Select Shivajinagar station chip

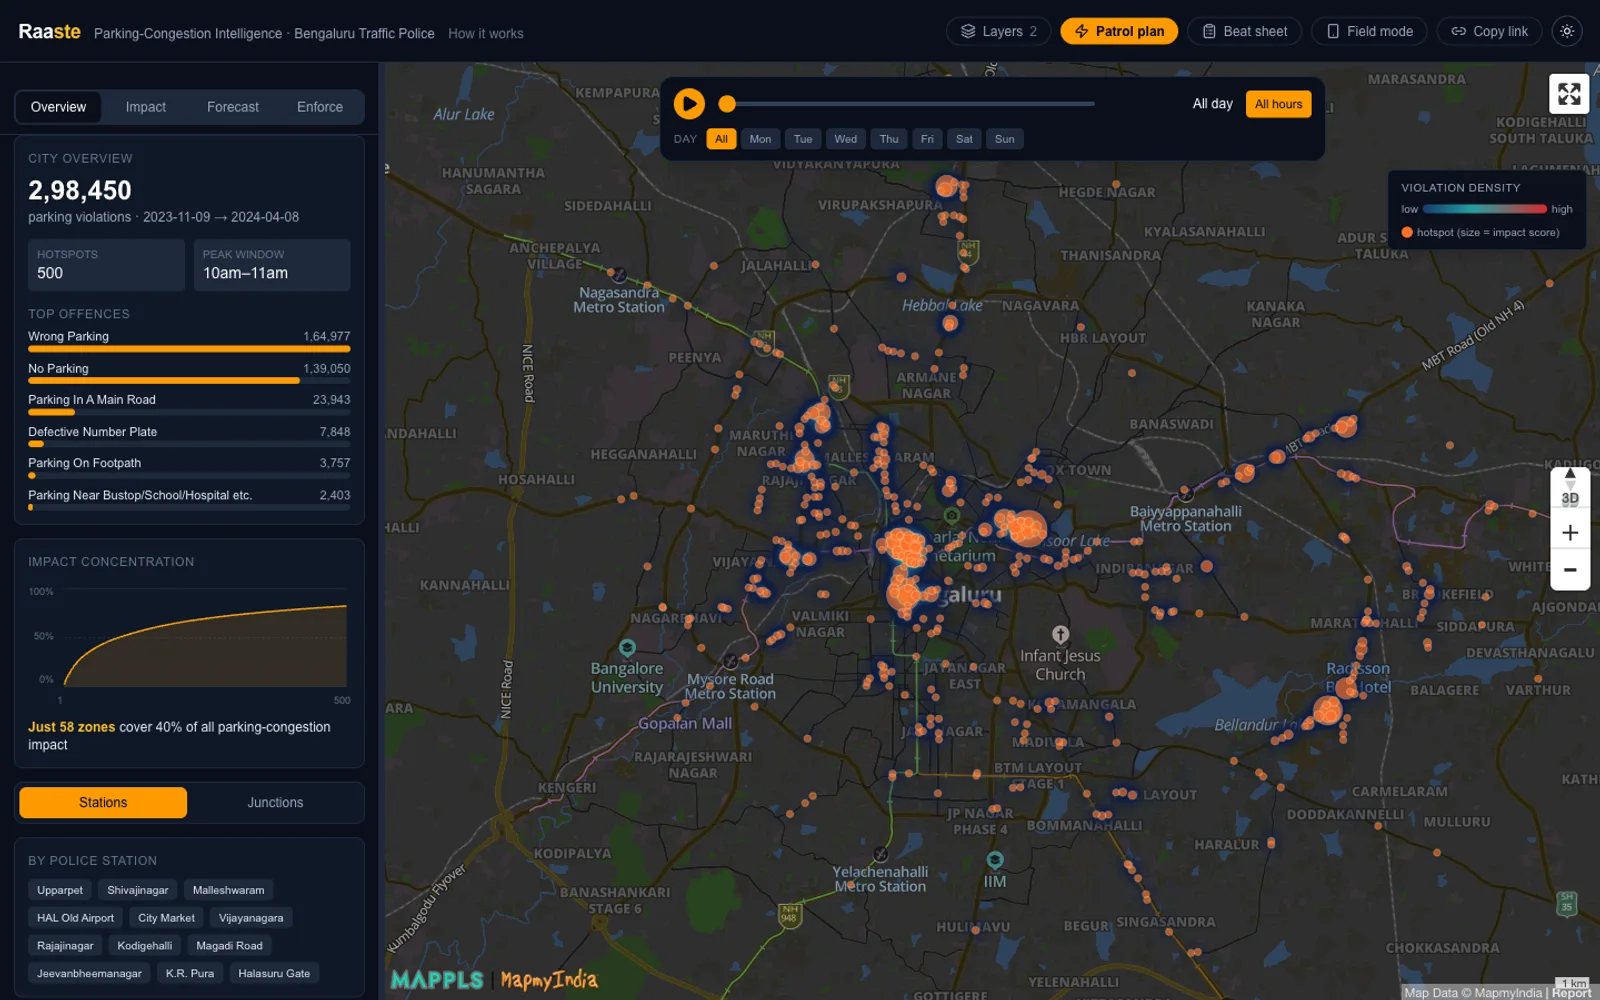click(138, 890)
